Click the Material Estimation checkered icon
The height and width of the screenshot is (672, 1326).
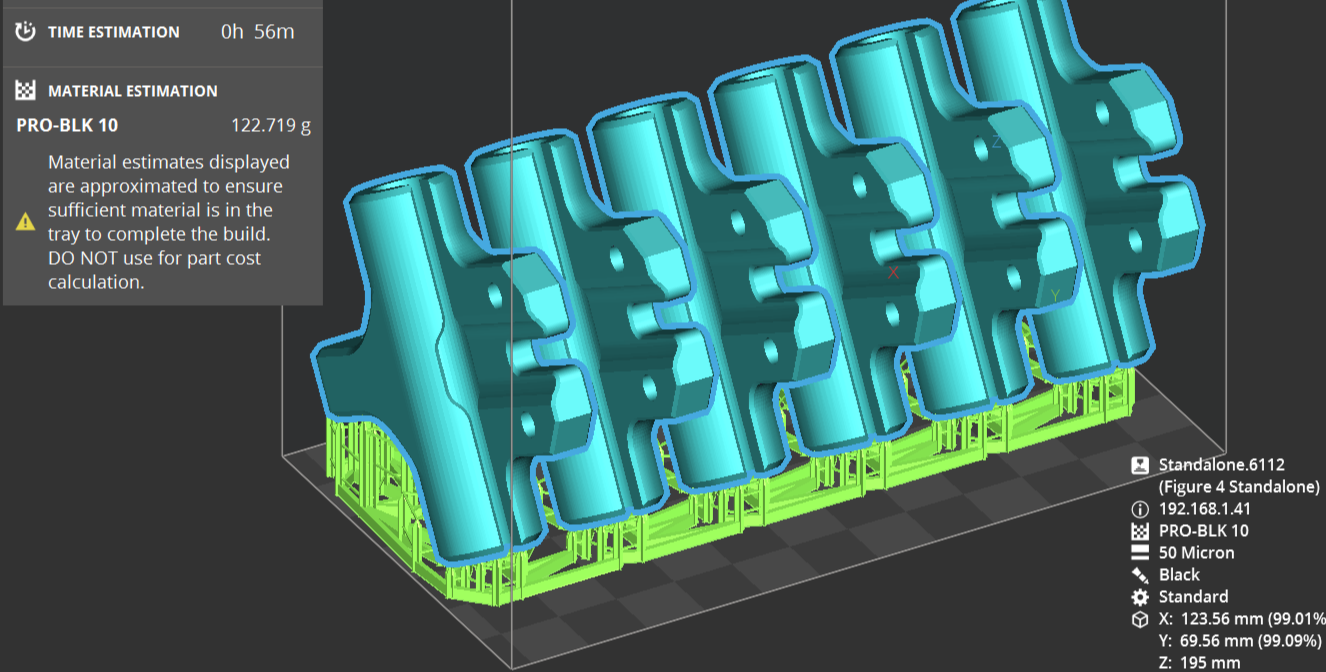click(x=26, y=91)
